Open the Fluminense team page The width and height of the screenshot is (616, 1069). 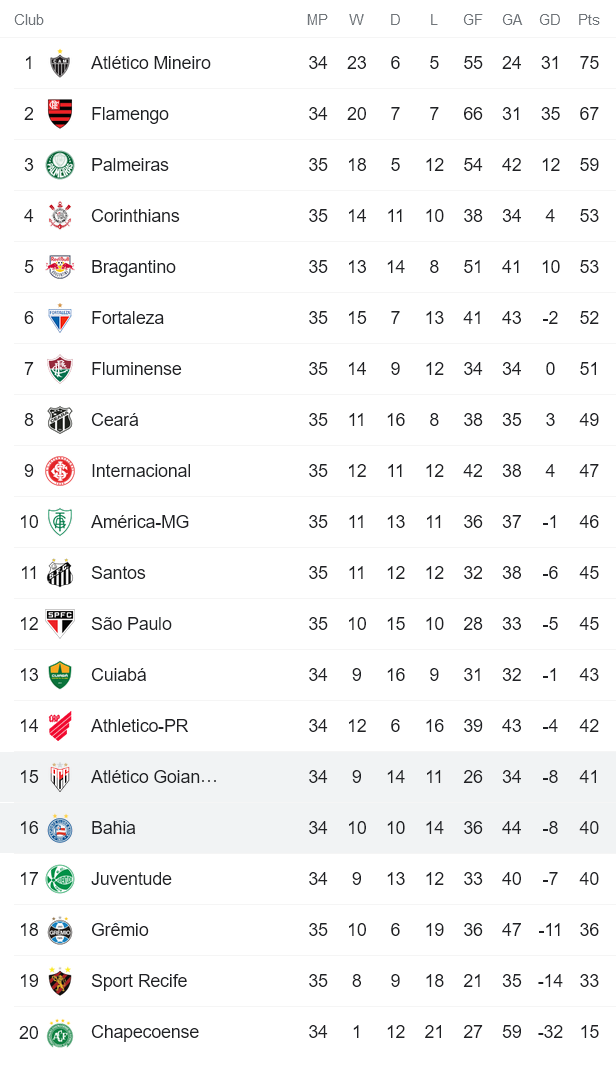coord(135,368)
